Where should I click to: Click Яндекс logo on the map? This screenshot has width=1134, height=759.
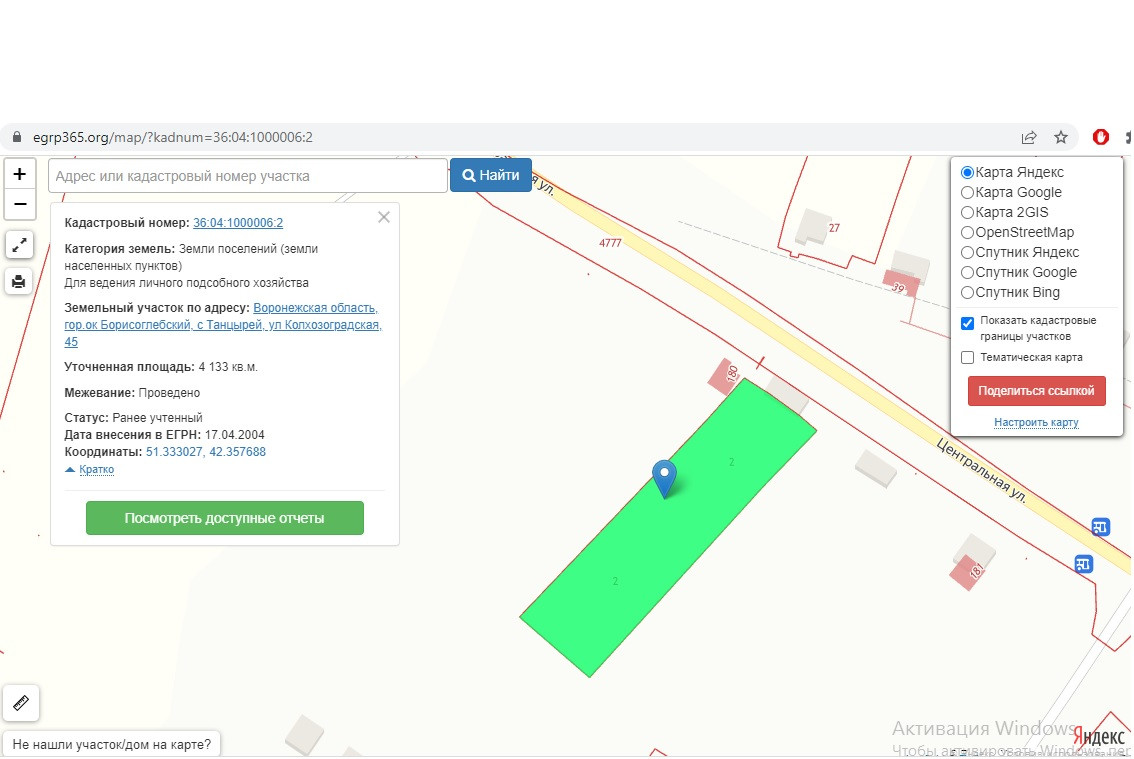point(1099,737)
